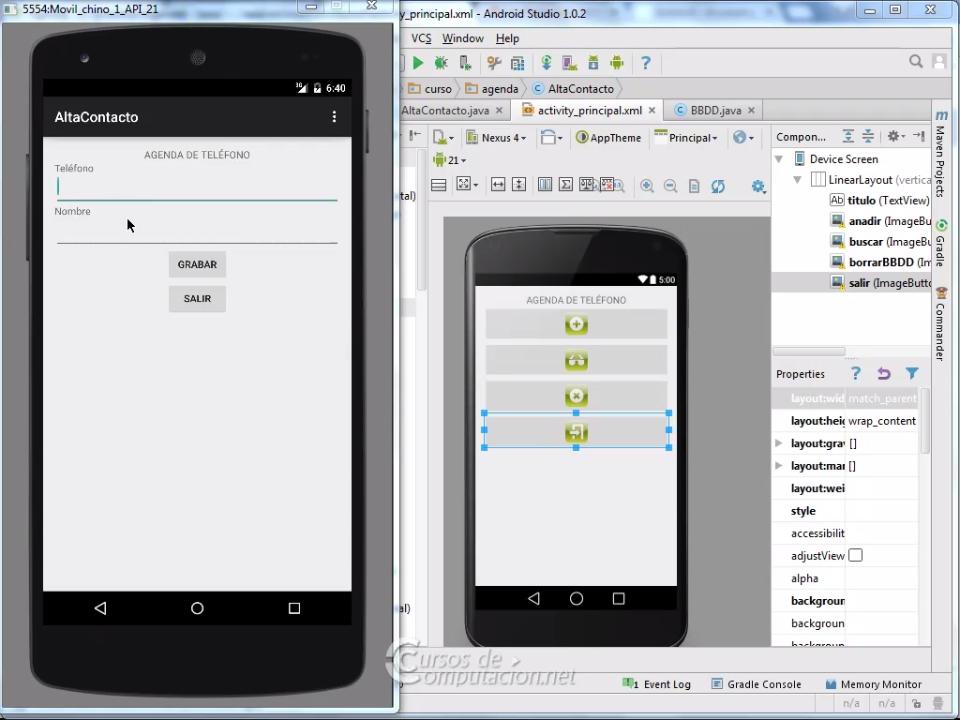Screen dimensions: 960x720
Task: Toggle adjustViewBounds checkbox in Properties
Action: click(855, 555)
